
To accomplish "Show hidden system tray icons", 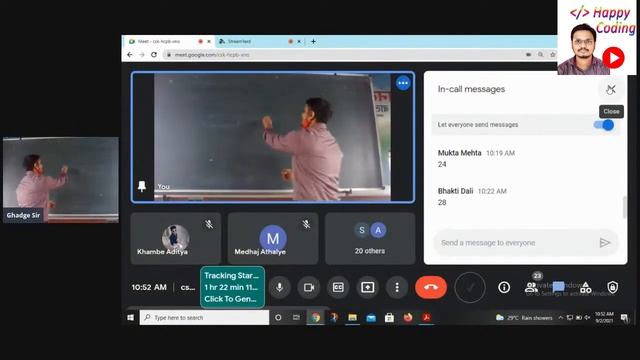I will point(561,318).
